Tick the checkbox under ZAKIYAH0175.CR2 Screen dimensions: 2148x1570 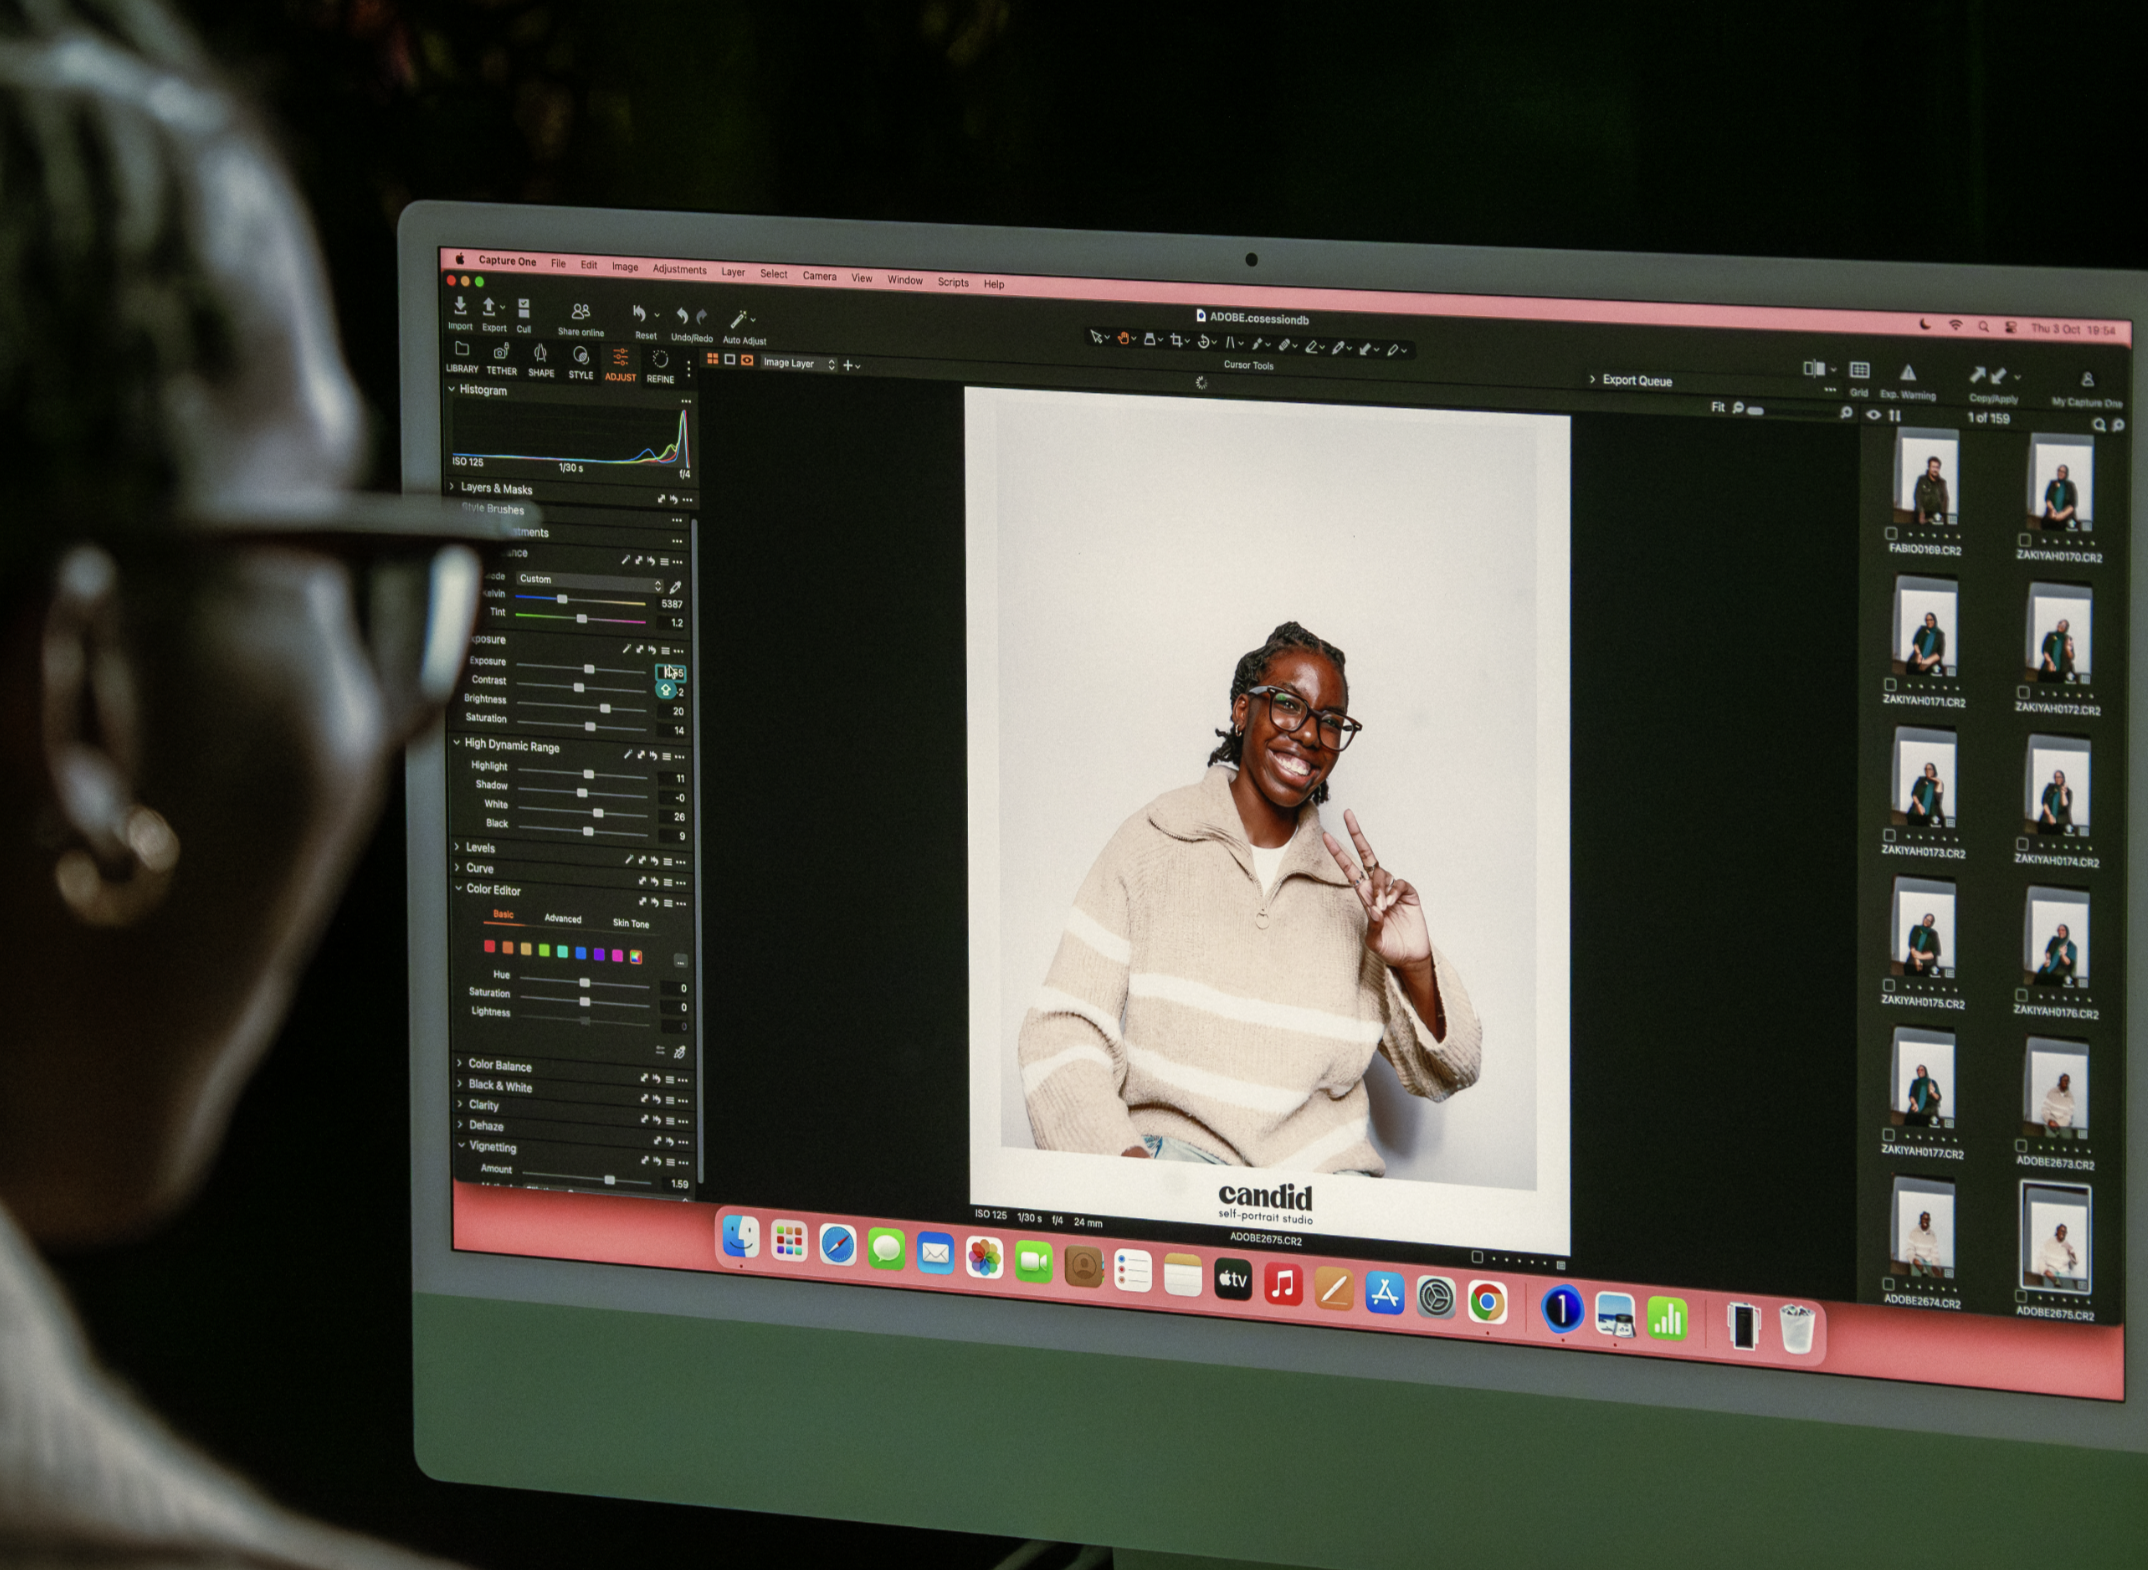[1889, 985]
